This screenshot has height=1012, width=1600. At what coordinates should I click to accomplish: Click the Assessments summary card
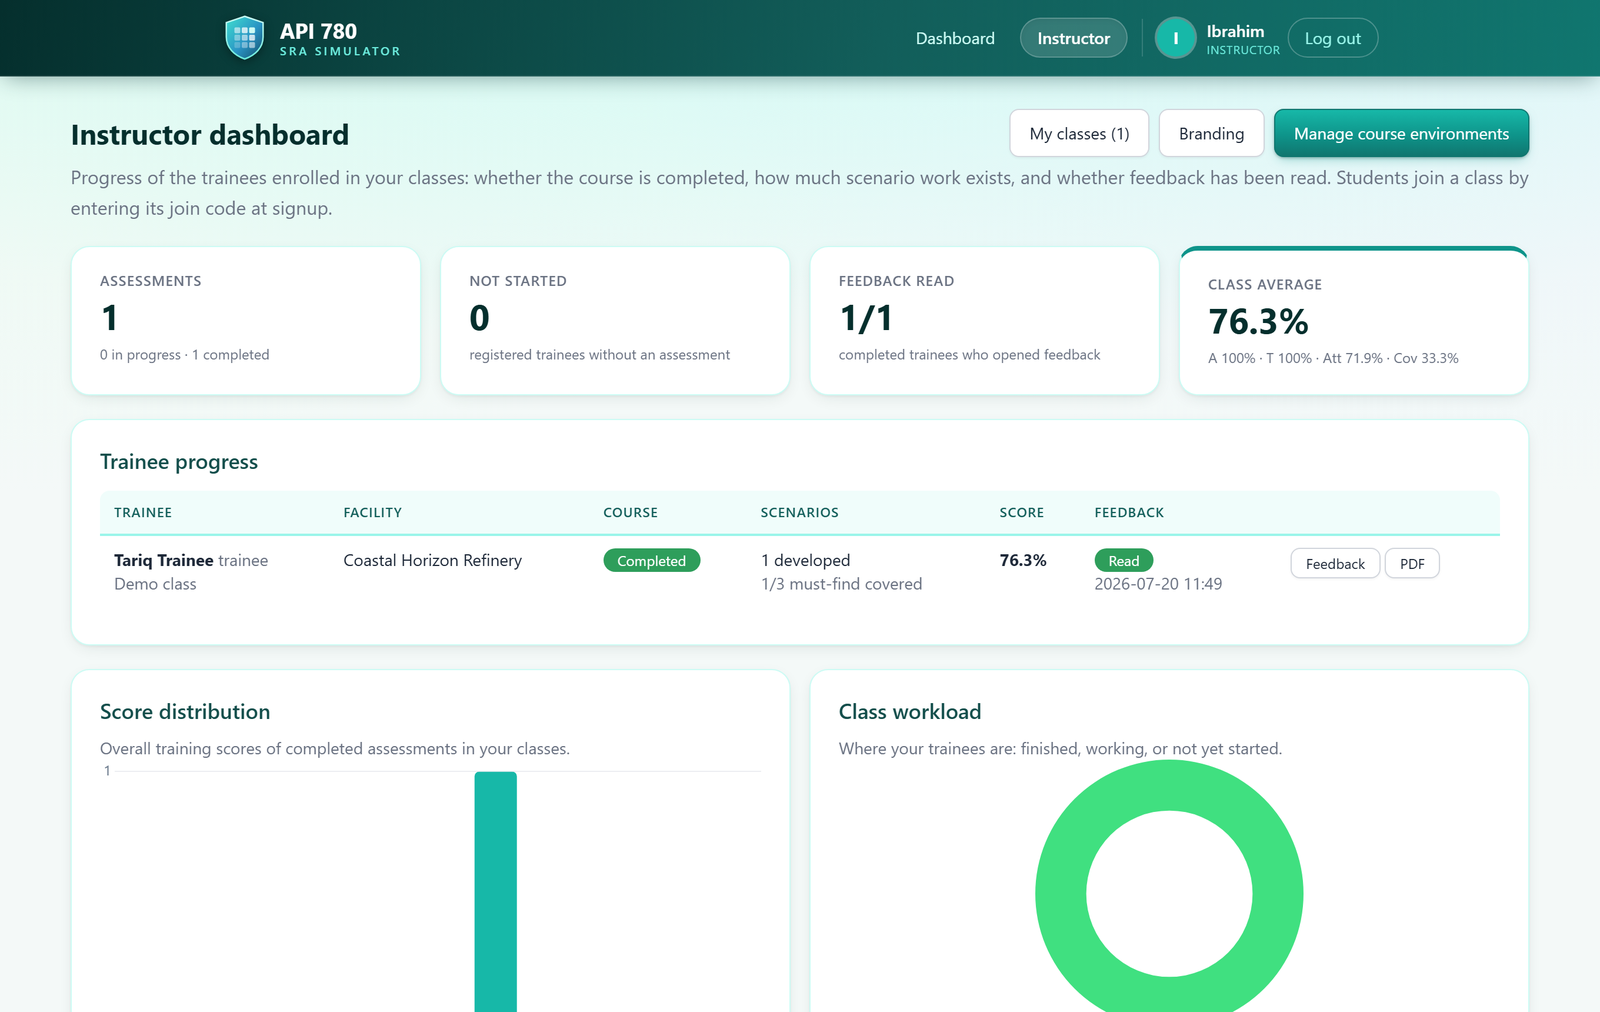246,321
